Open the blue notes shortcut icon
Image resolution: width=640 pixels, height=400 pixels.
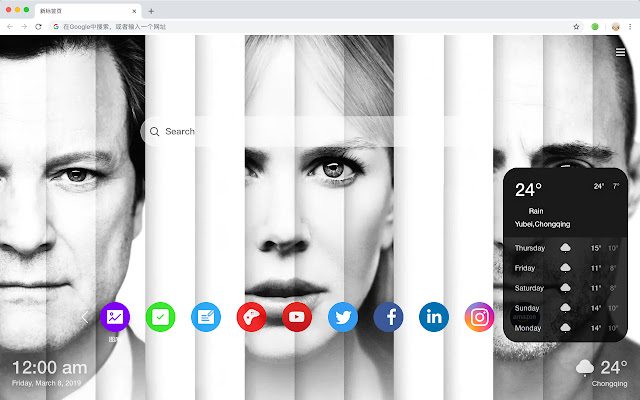206,317
